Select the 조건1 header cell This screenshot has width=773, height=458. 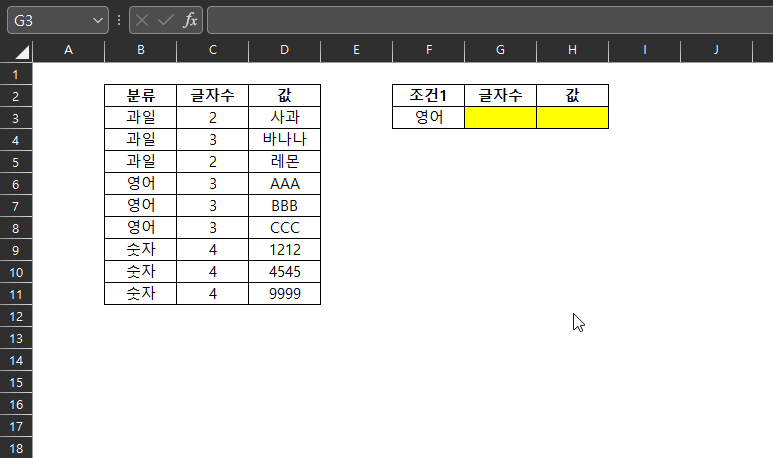[428, 96]
